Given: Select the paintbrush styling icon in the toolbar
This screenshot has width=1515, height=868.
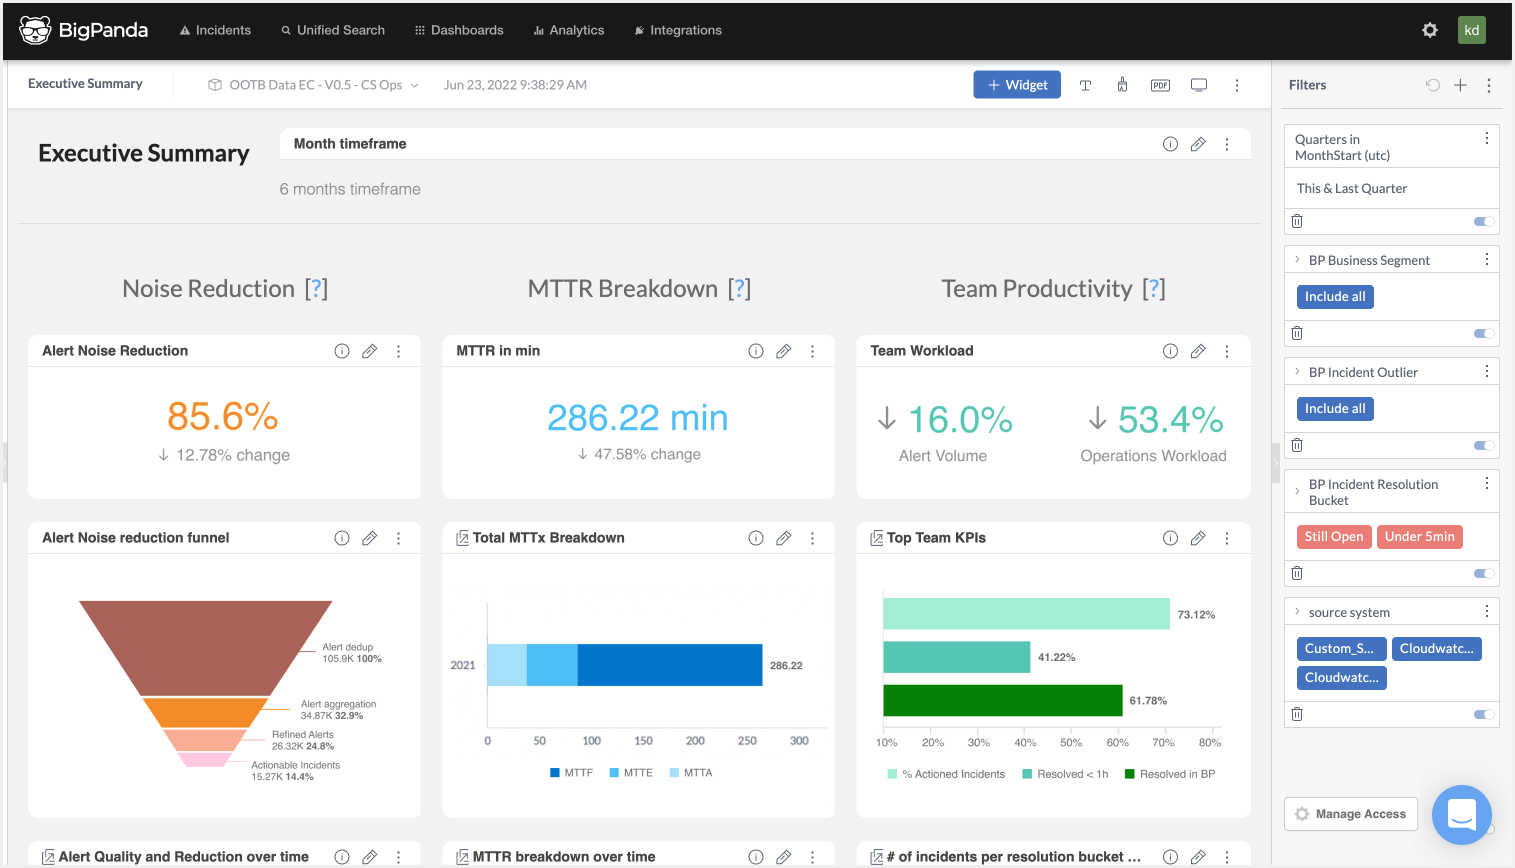Looking at the screenshot, I should pyautogui.click(x=1122, y=85).
